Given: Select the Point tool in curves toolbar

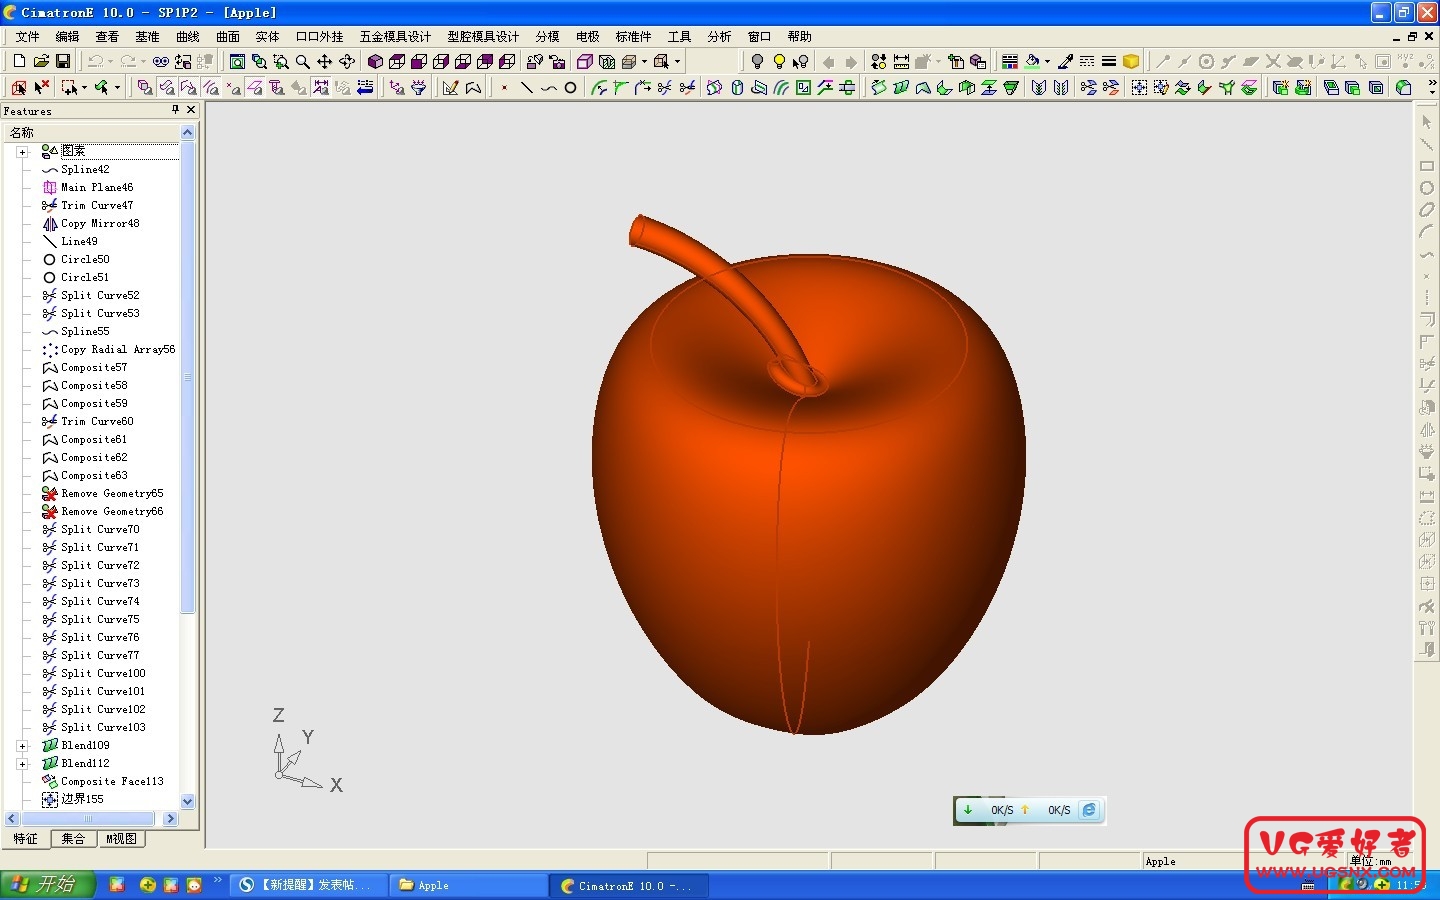Looking at the screenshot, I should click(x=504, y=88).
